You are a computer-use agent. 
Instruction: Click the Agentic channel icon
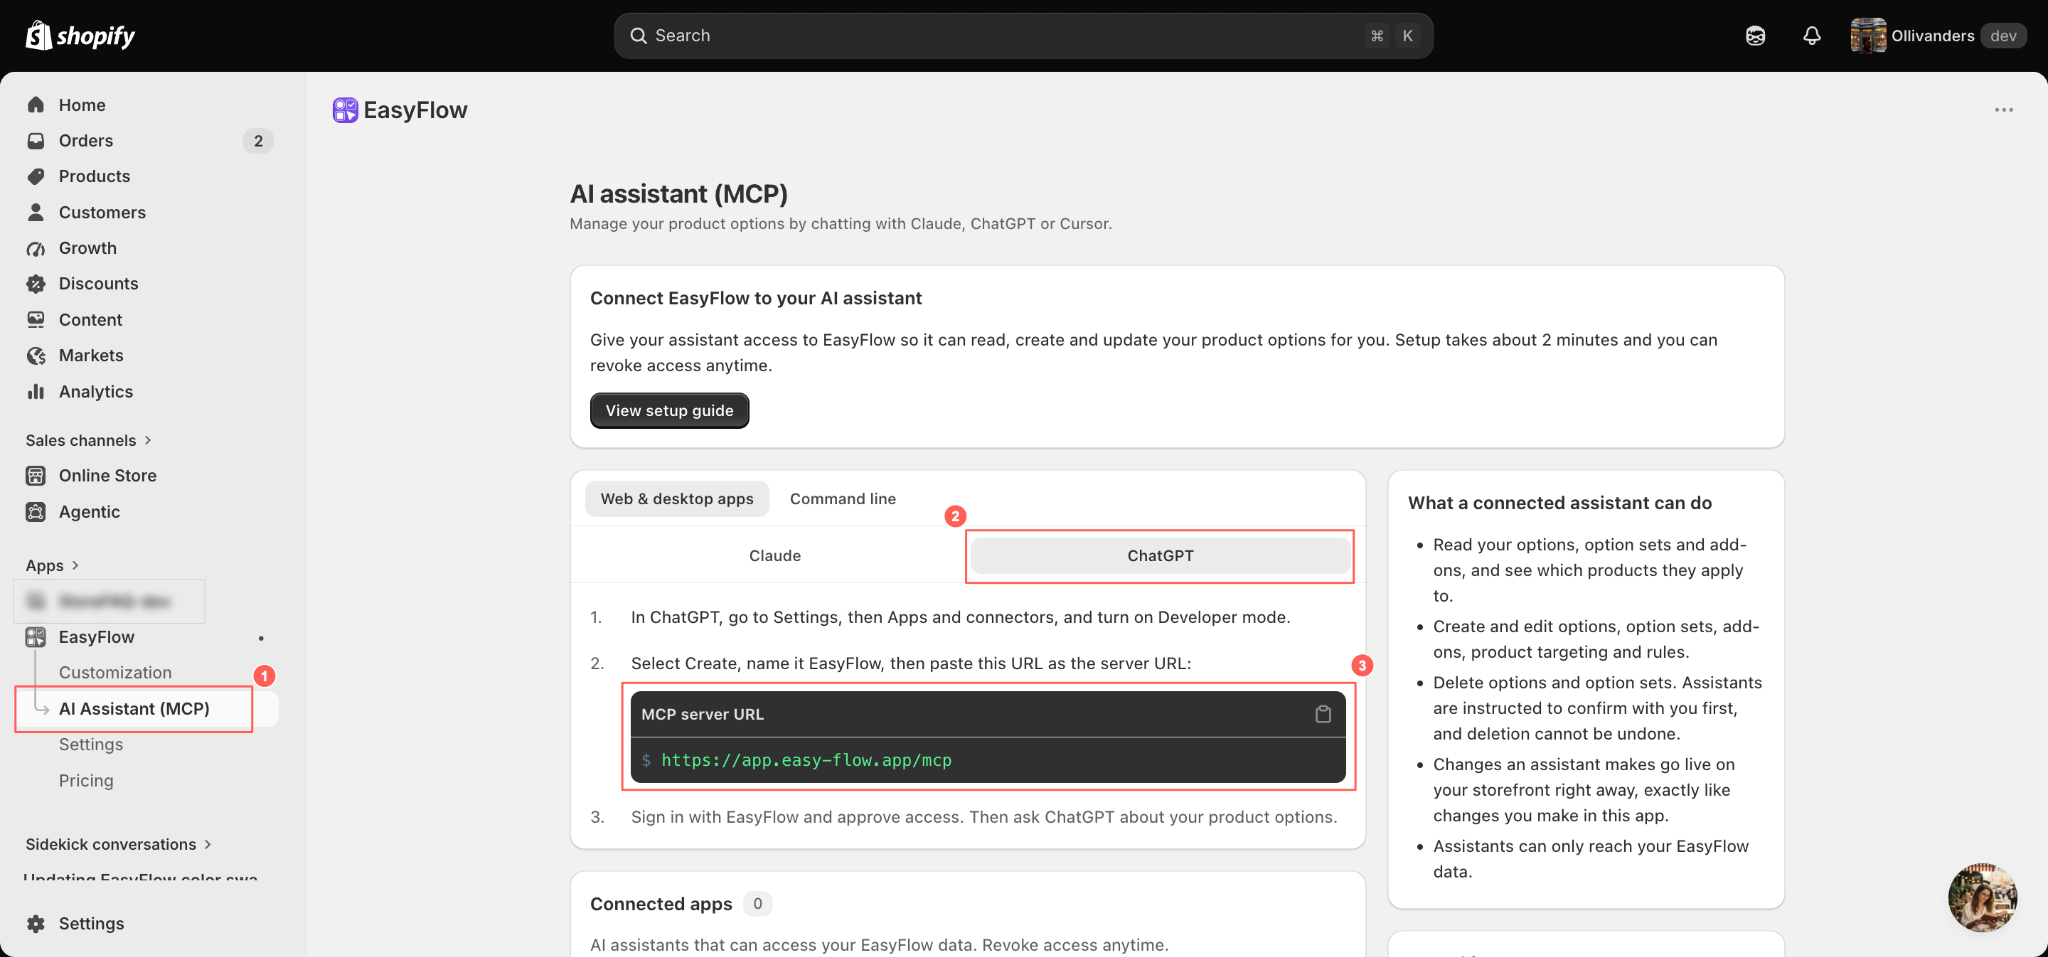point(36,512)
